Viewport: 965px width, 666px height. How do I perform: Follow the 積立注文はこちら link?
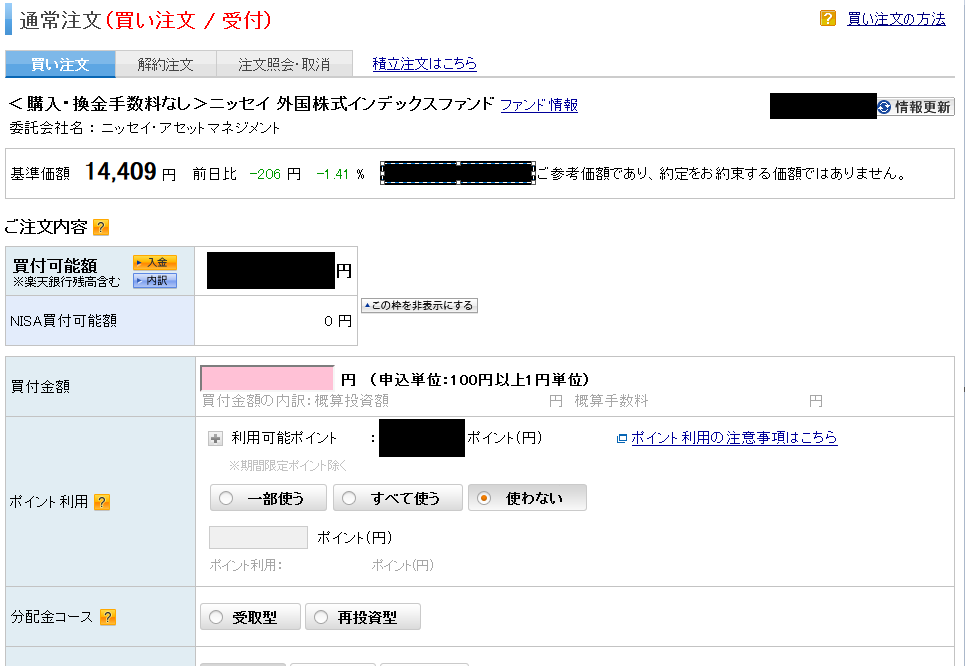pos(424,64)
